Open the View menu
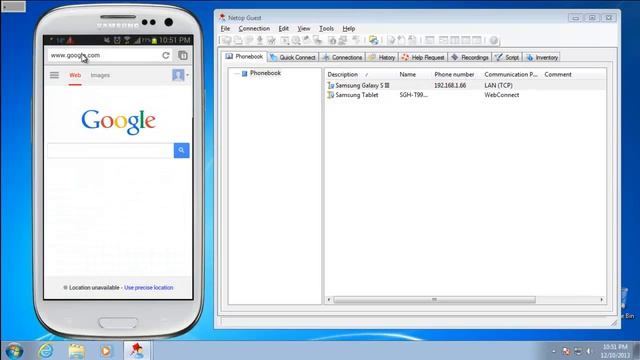The image size is (640, 360). (304, 29)
